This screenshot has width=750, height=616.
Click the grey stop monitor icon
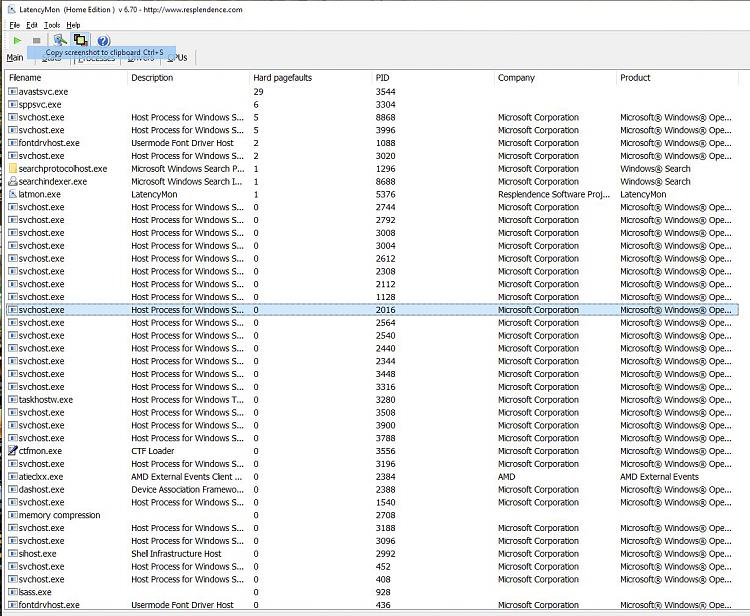tap(36, 41)
